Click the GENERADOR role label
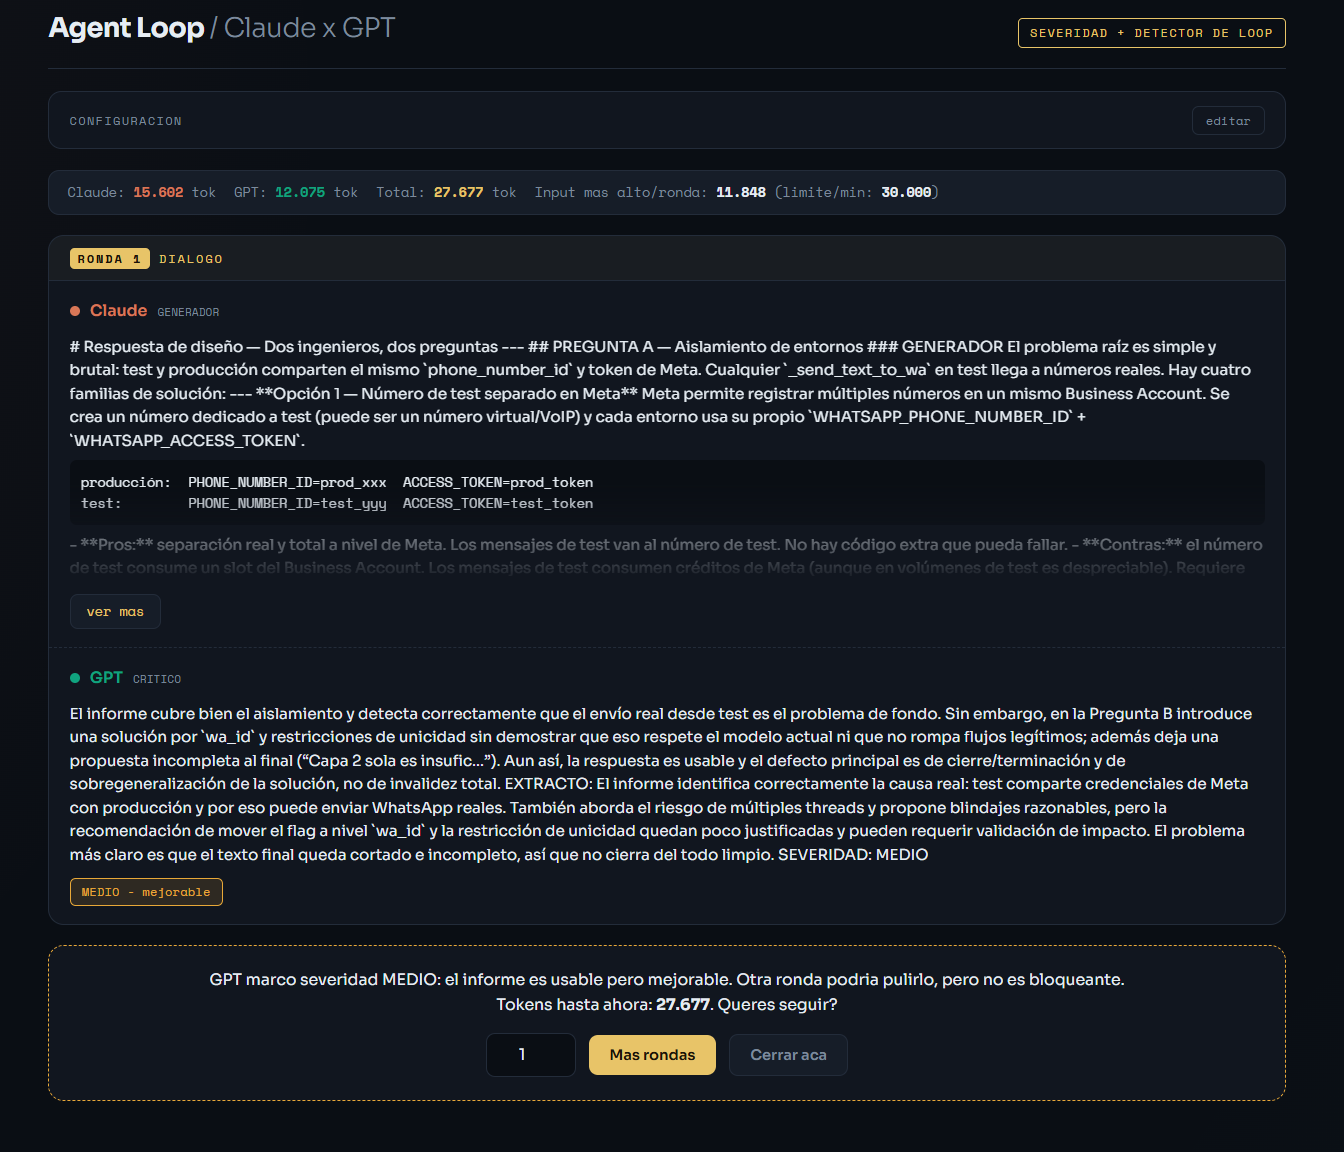This screenshot has width=1344, height=1152. coord(188,313)
